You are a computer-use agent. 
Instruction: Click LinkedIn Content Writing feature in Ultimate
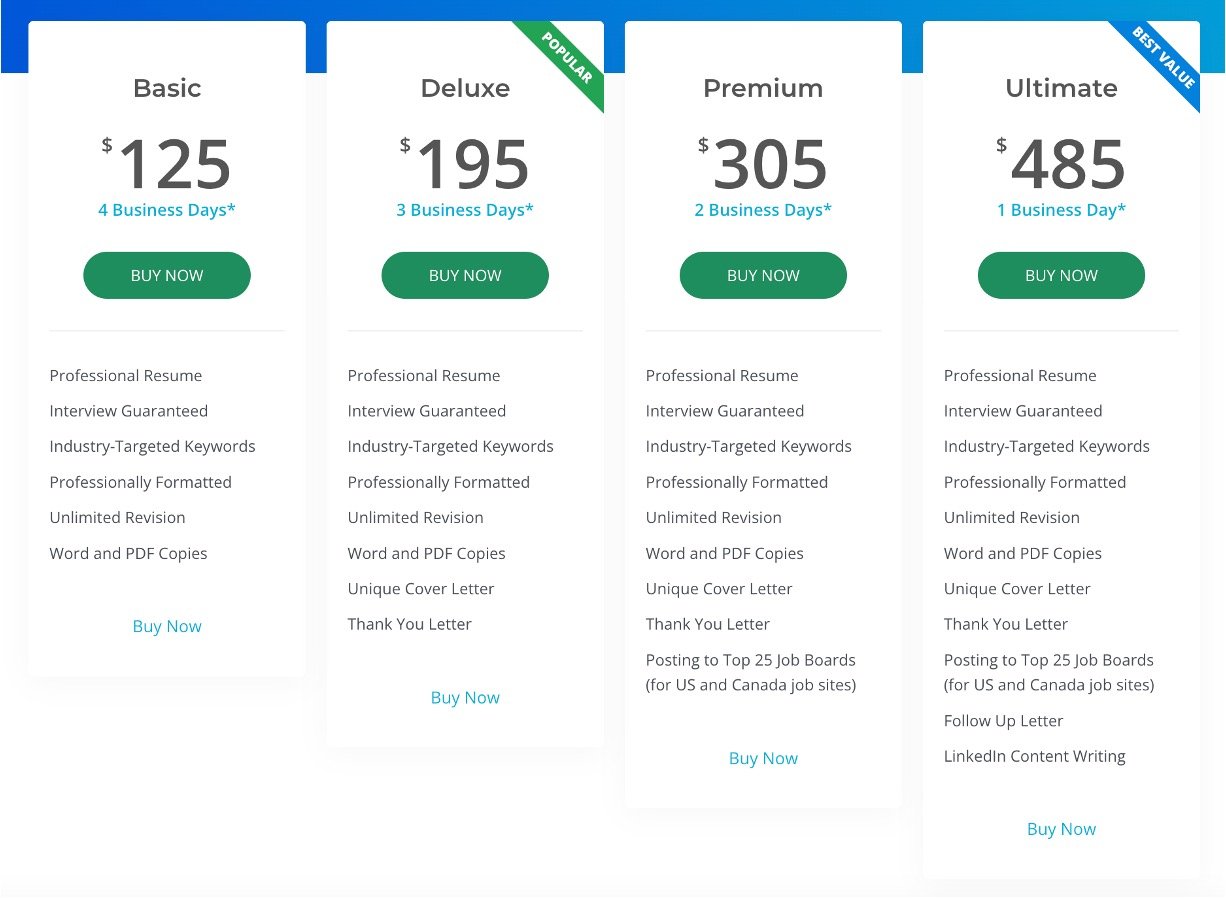point(1034,756)
